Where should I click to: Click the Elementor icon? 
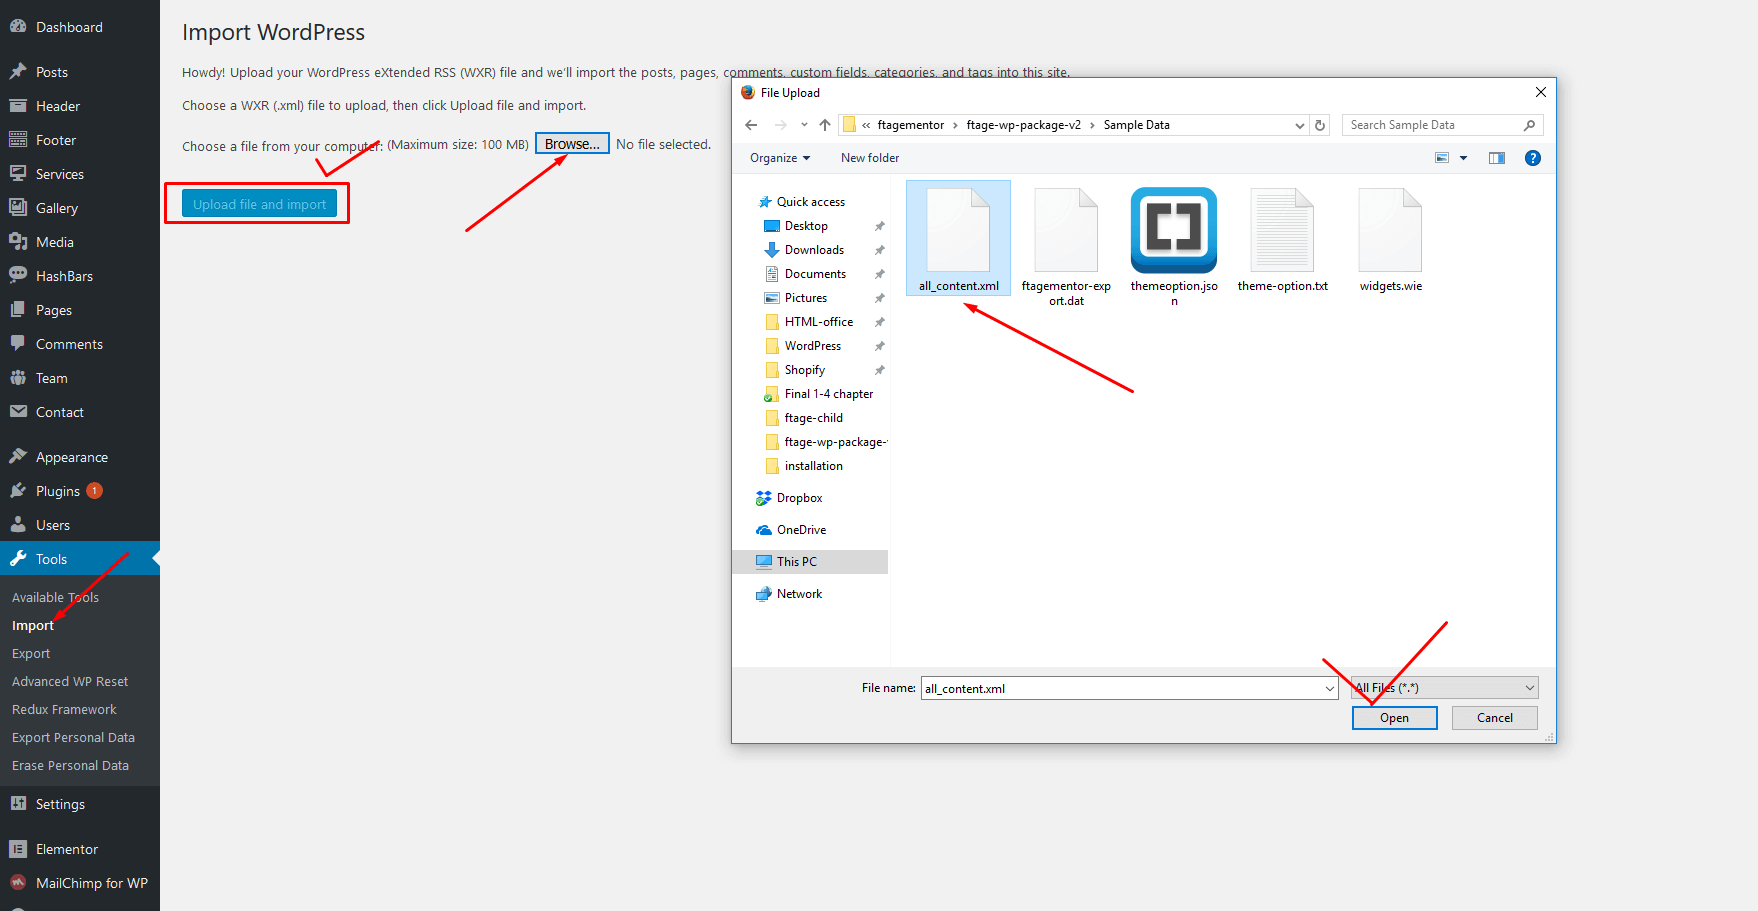(18, 849)
